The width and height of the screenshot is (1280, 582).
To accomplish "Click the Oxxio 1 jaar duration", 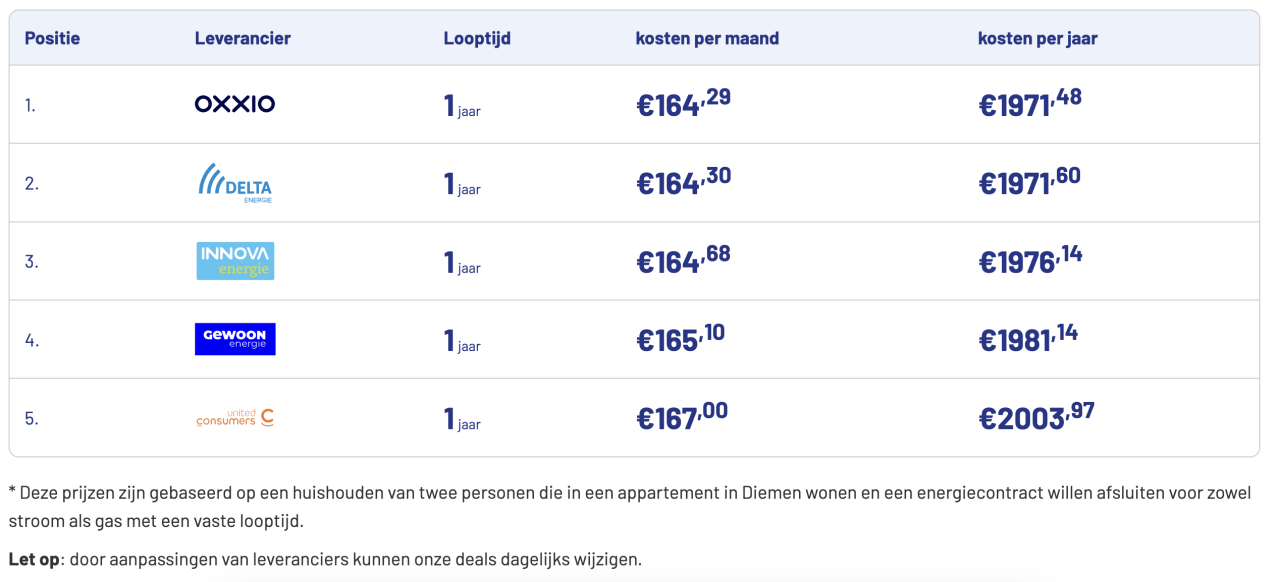I will tap(462, 105).
